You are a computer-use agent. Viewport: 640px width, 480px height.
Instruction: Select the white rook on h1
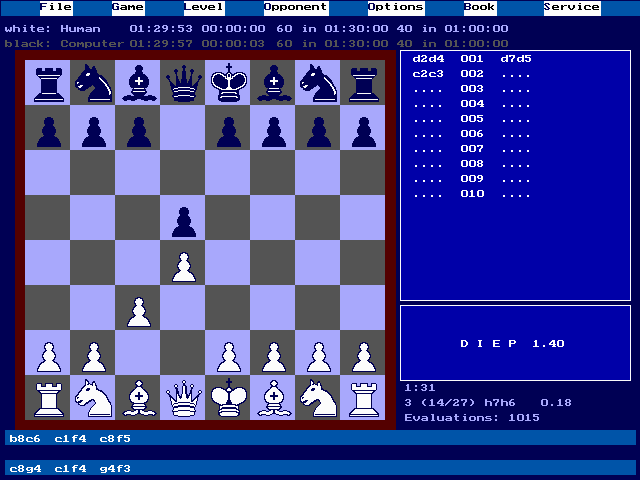pos(364,399)
